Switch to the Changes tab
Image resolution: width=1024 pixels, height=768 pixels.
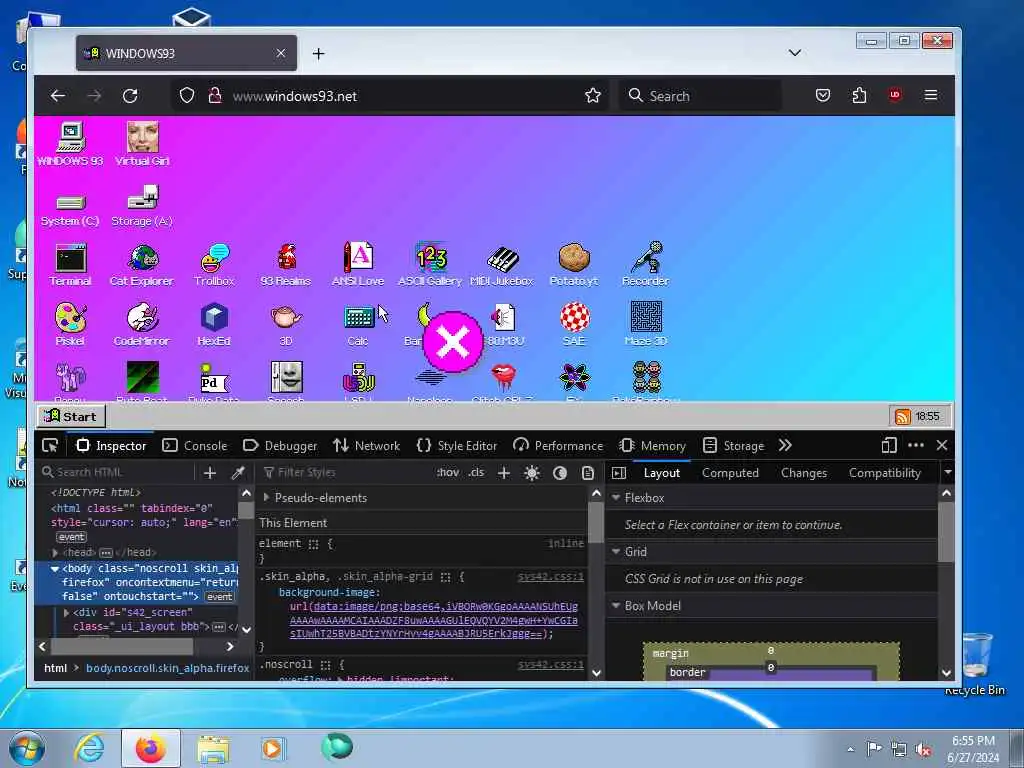[804, 473]
